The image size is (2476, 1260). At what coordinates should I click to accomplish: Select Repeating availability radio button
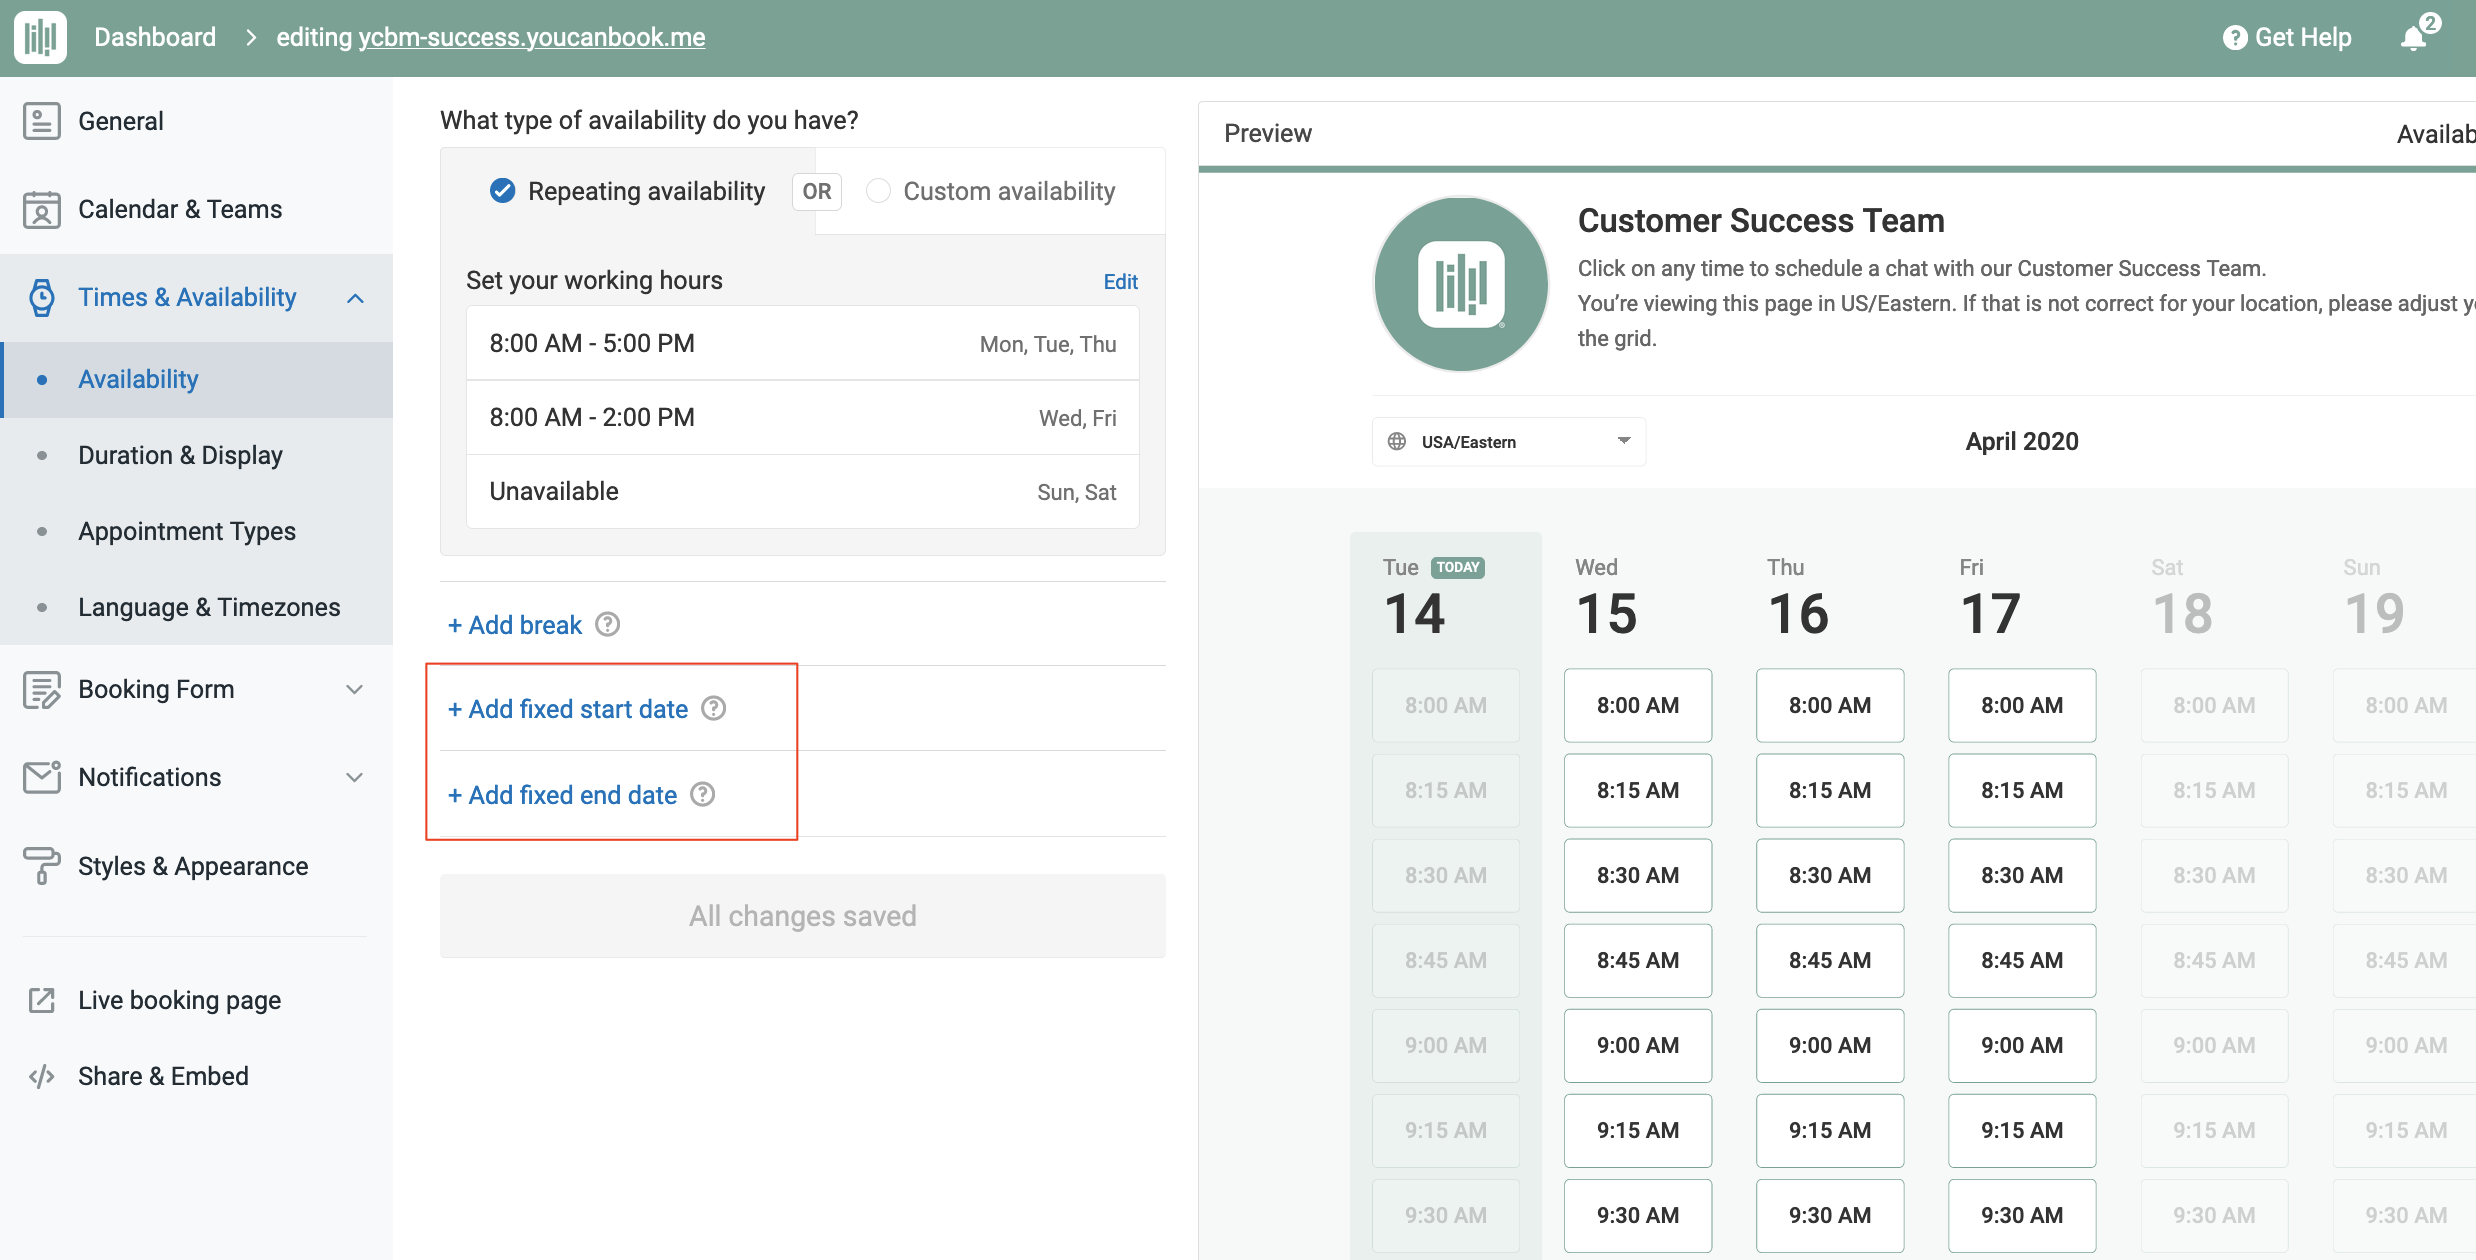502,190
